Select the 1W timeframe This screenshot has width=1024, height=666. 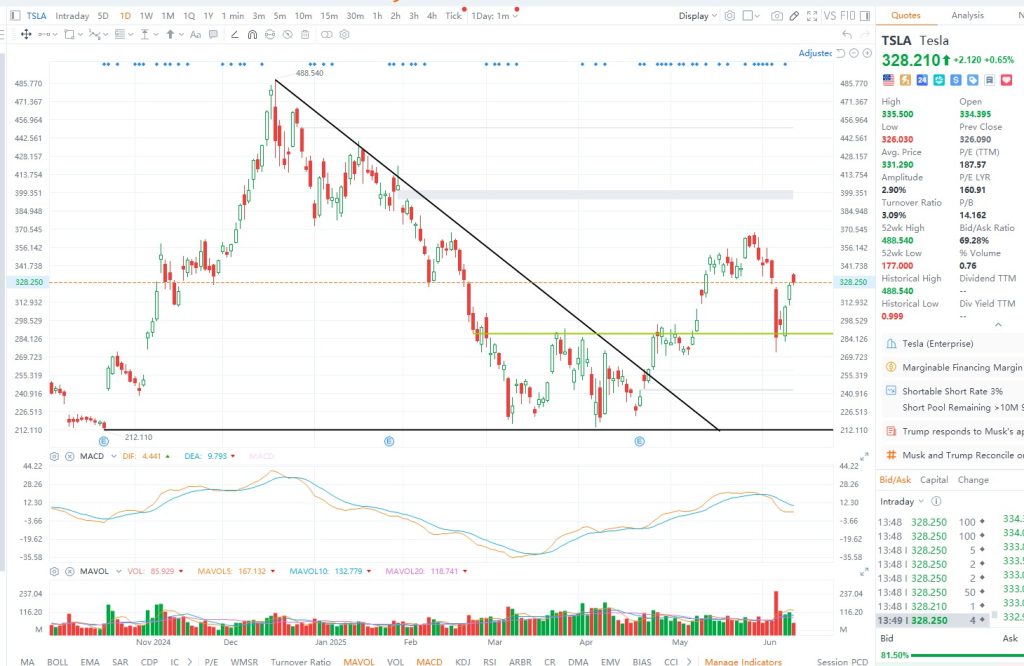point(146,16)
